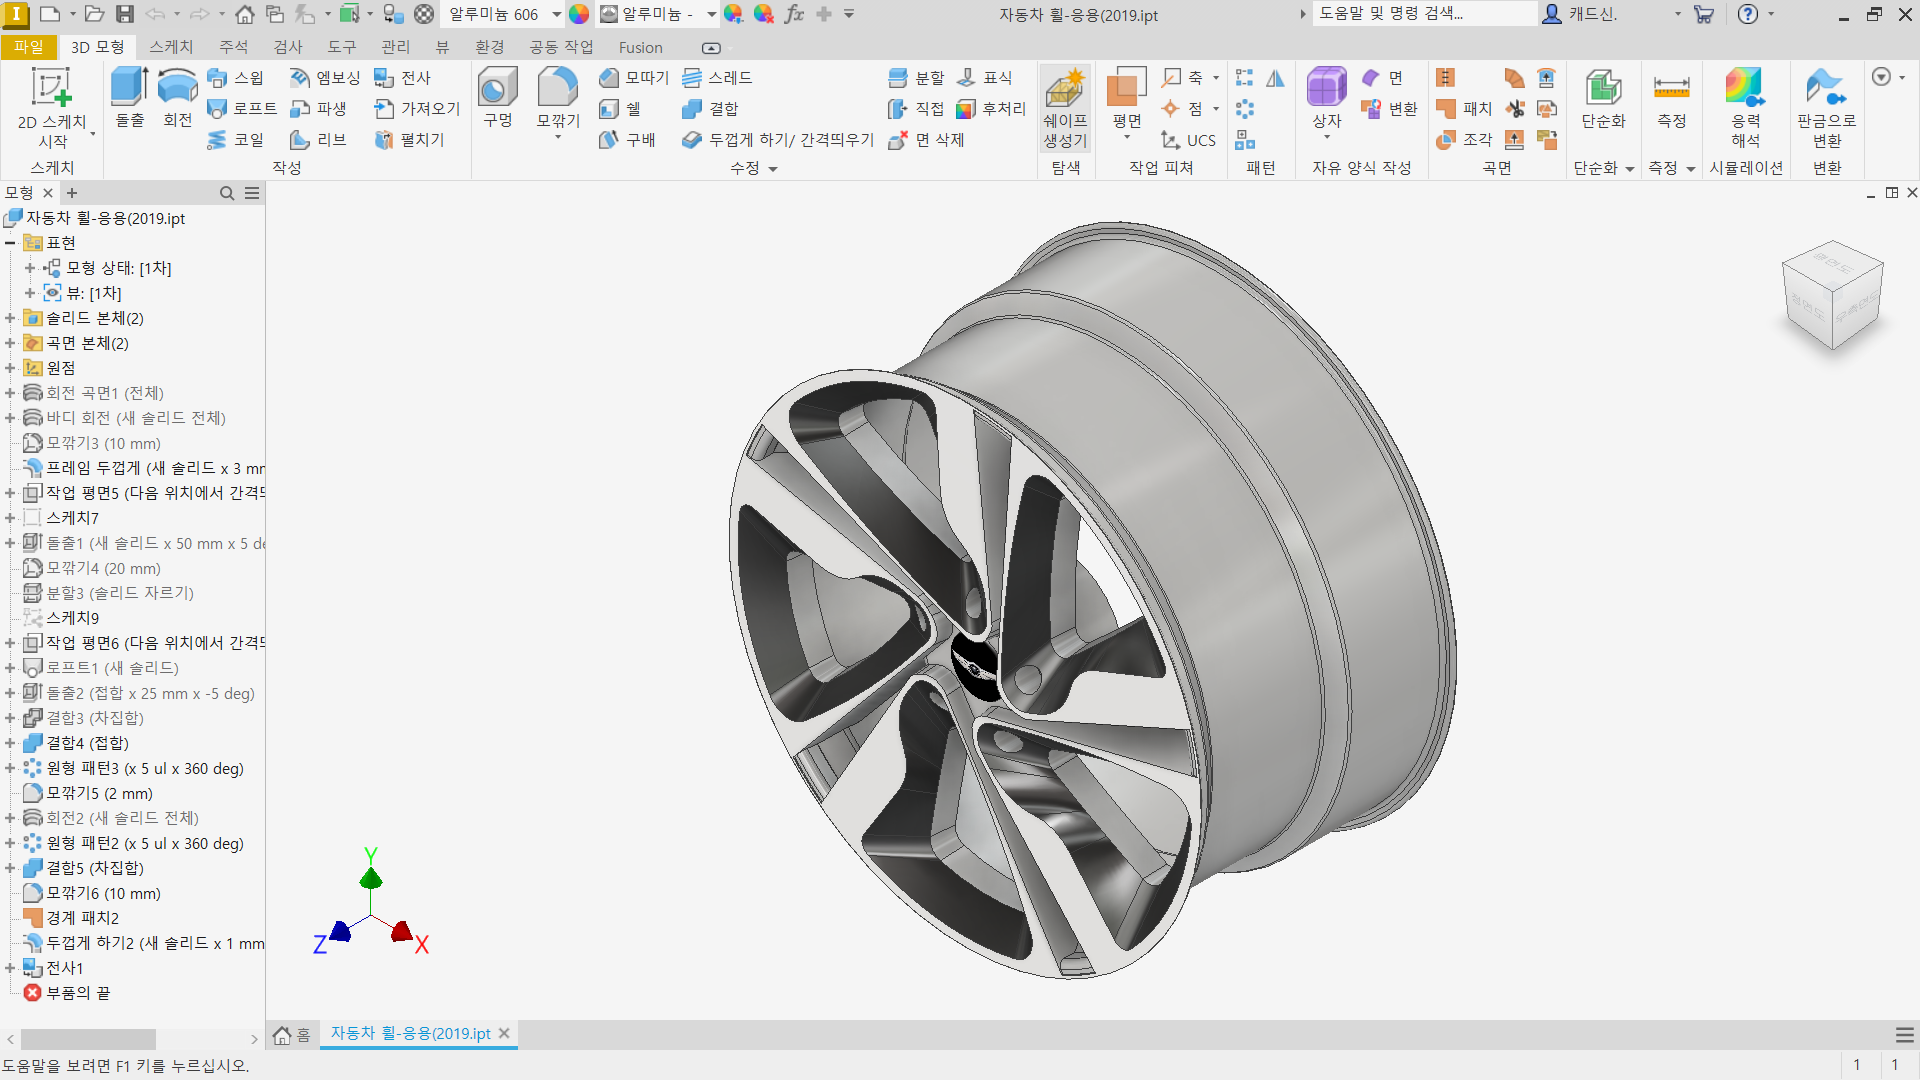Open the 파일 menu

28,47
